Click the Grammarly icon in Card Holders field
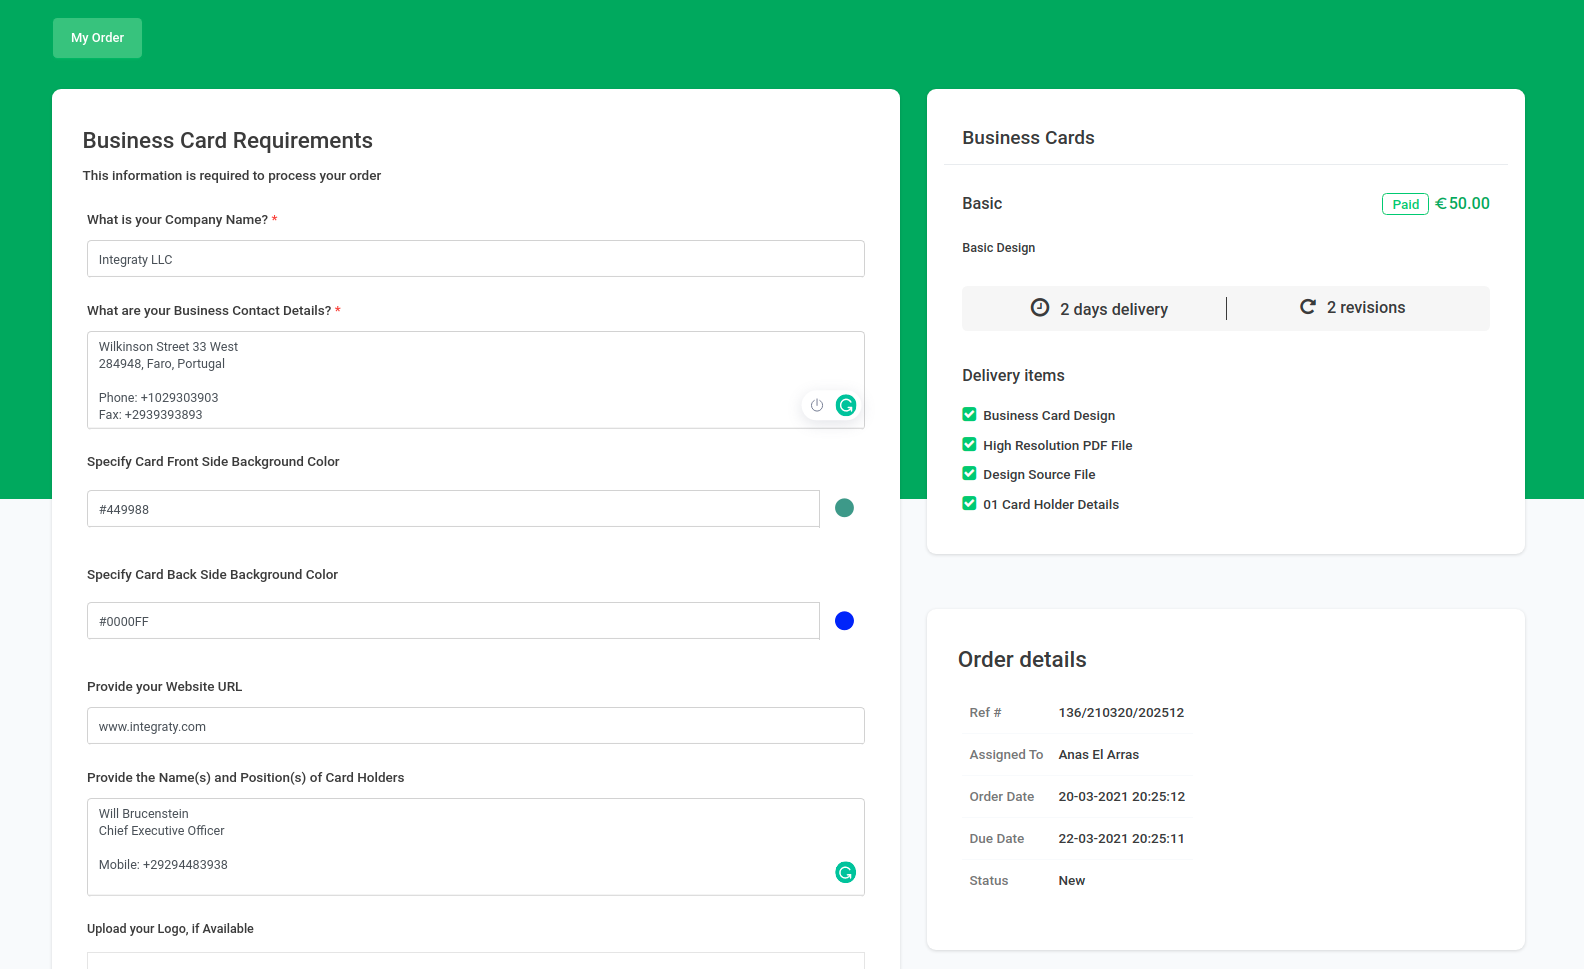The width and height of the screenshot is (1584, 969). (x=846, y=872)
